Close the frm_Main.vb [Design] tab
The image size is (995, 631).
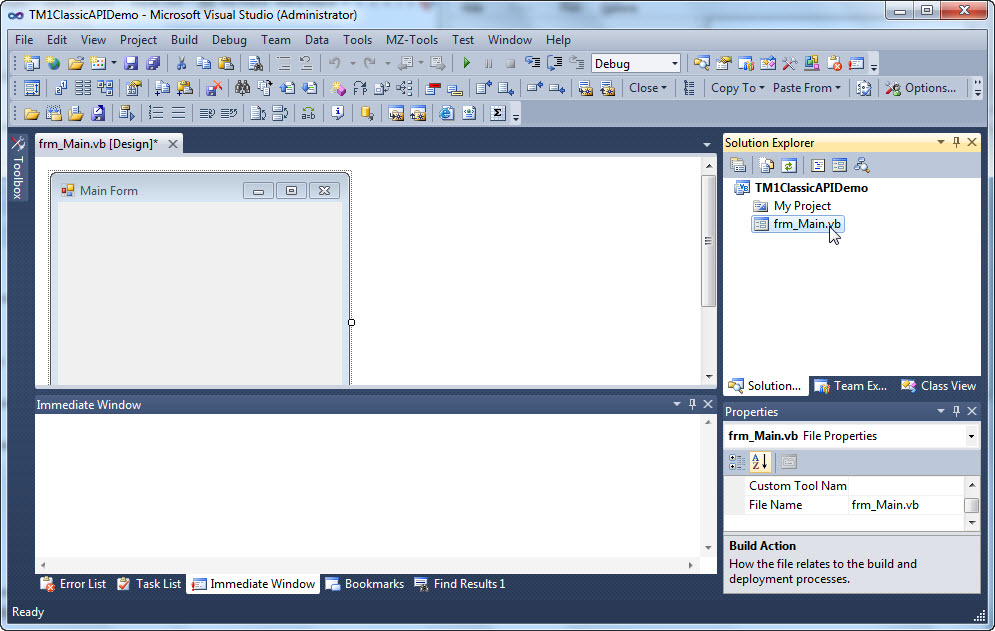(x=173, y=144)
